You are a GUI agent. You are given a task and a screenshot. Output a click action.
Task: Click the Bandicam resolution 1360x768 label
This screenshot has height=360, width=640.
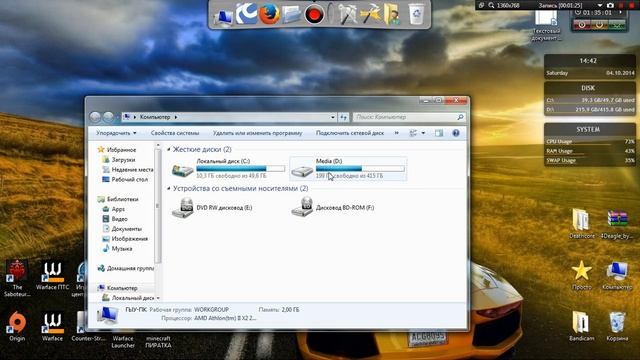click(x=508, y=5)
